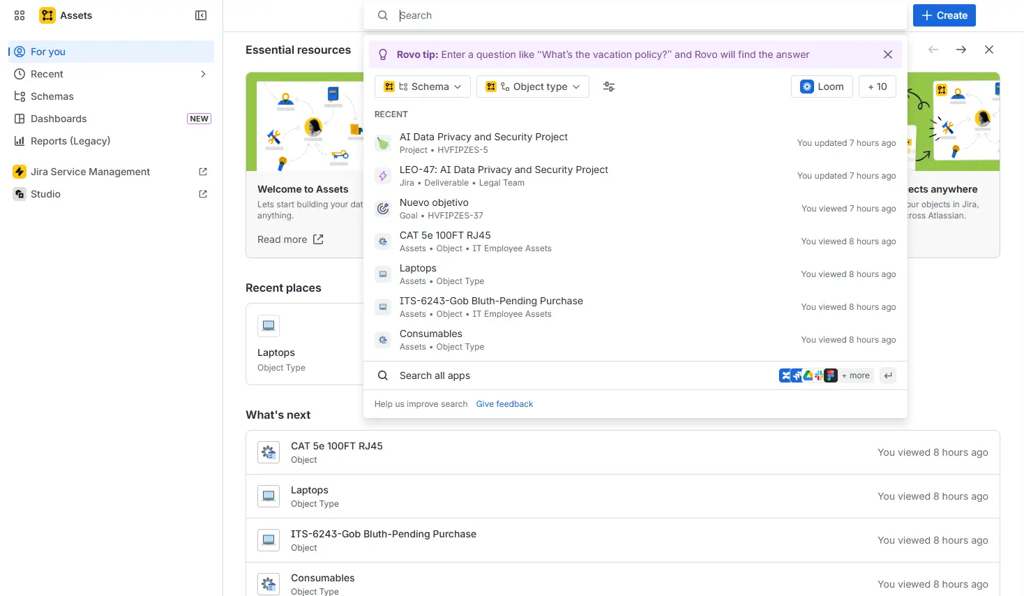This screenshot has height=596, width=1024.
Task: Toggle the +10 apps indicator
Action: (x=877, y=86)
